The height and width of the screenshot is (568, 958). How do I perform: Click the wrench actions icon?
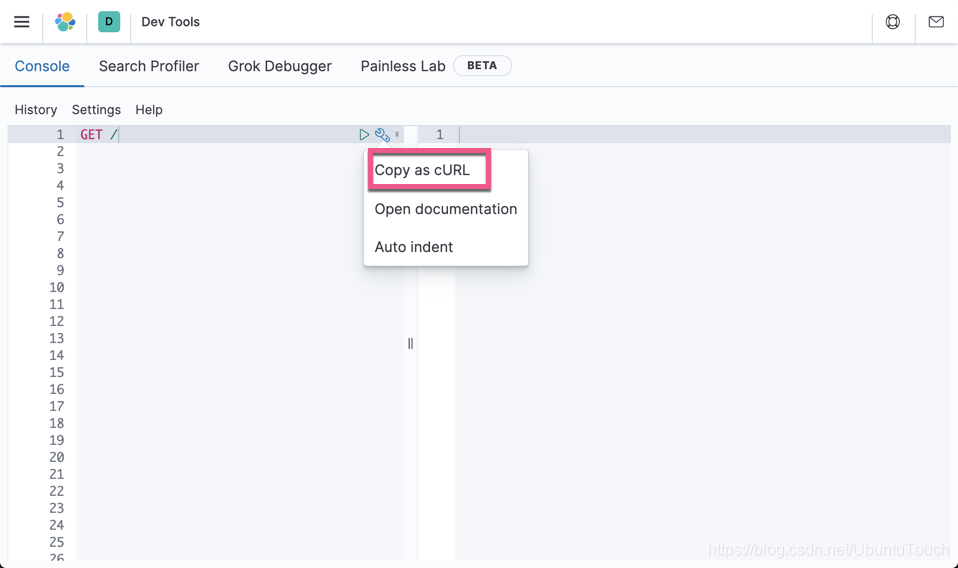click(x=382, y=134)
